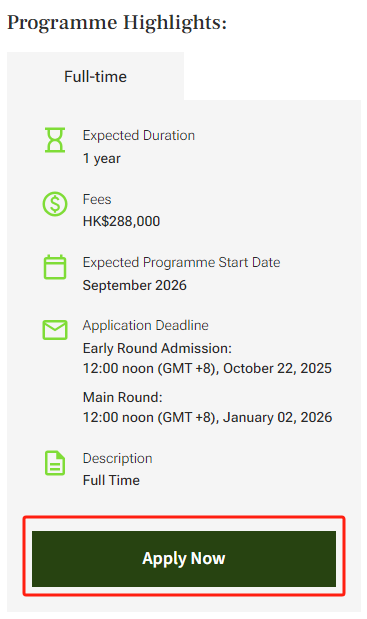Click the Main Round label
This screenshot has height=619, width=367.
pos(122,397)
